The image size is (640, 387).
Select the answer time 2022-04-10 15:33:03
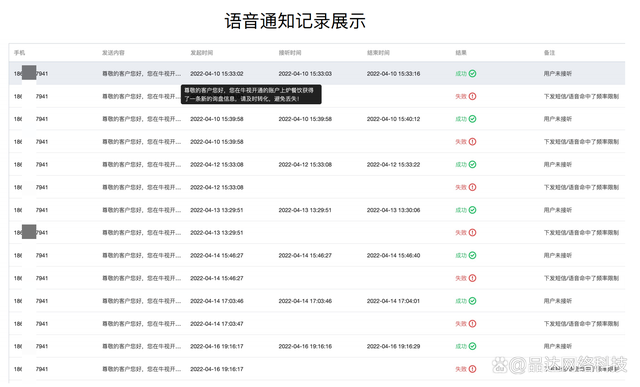tap(305, 74)
